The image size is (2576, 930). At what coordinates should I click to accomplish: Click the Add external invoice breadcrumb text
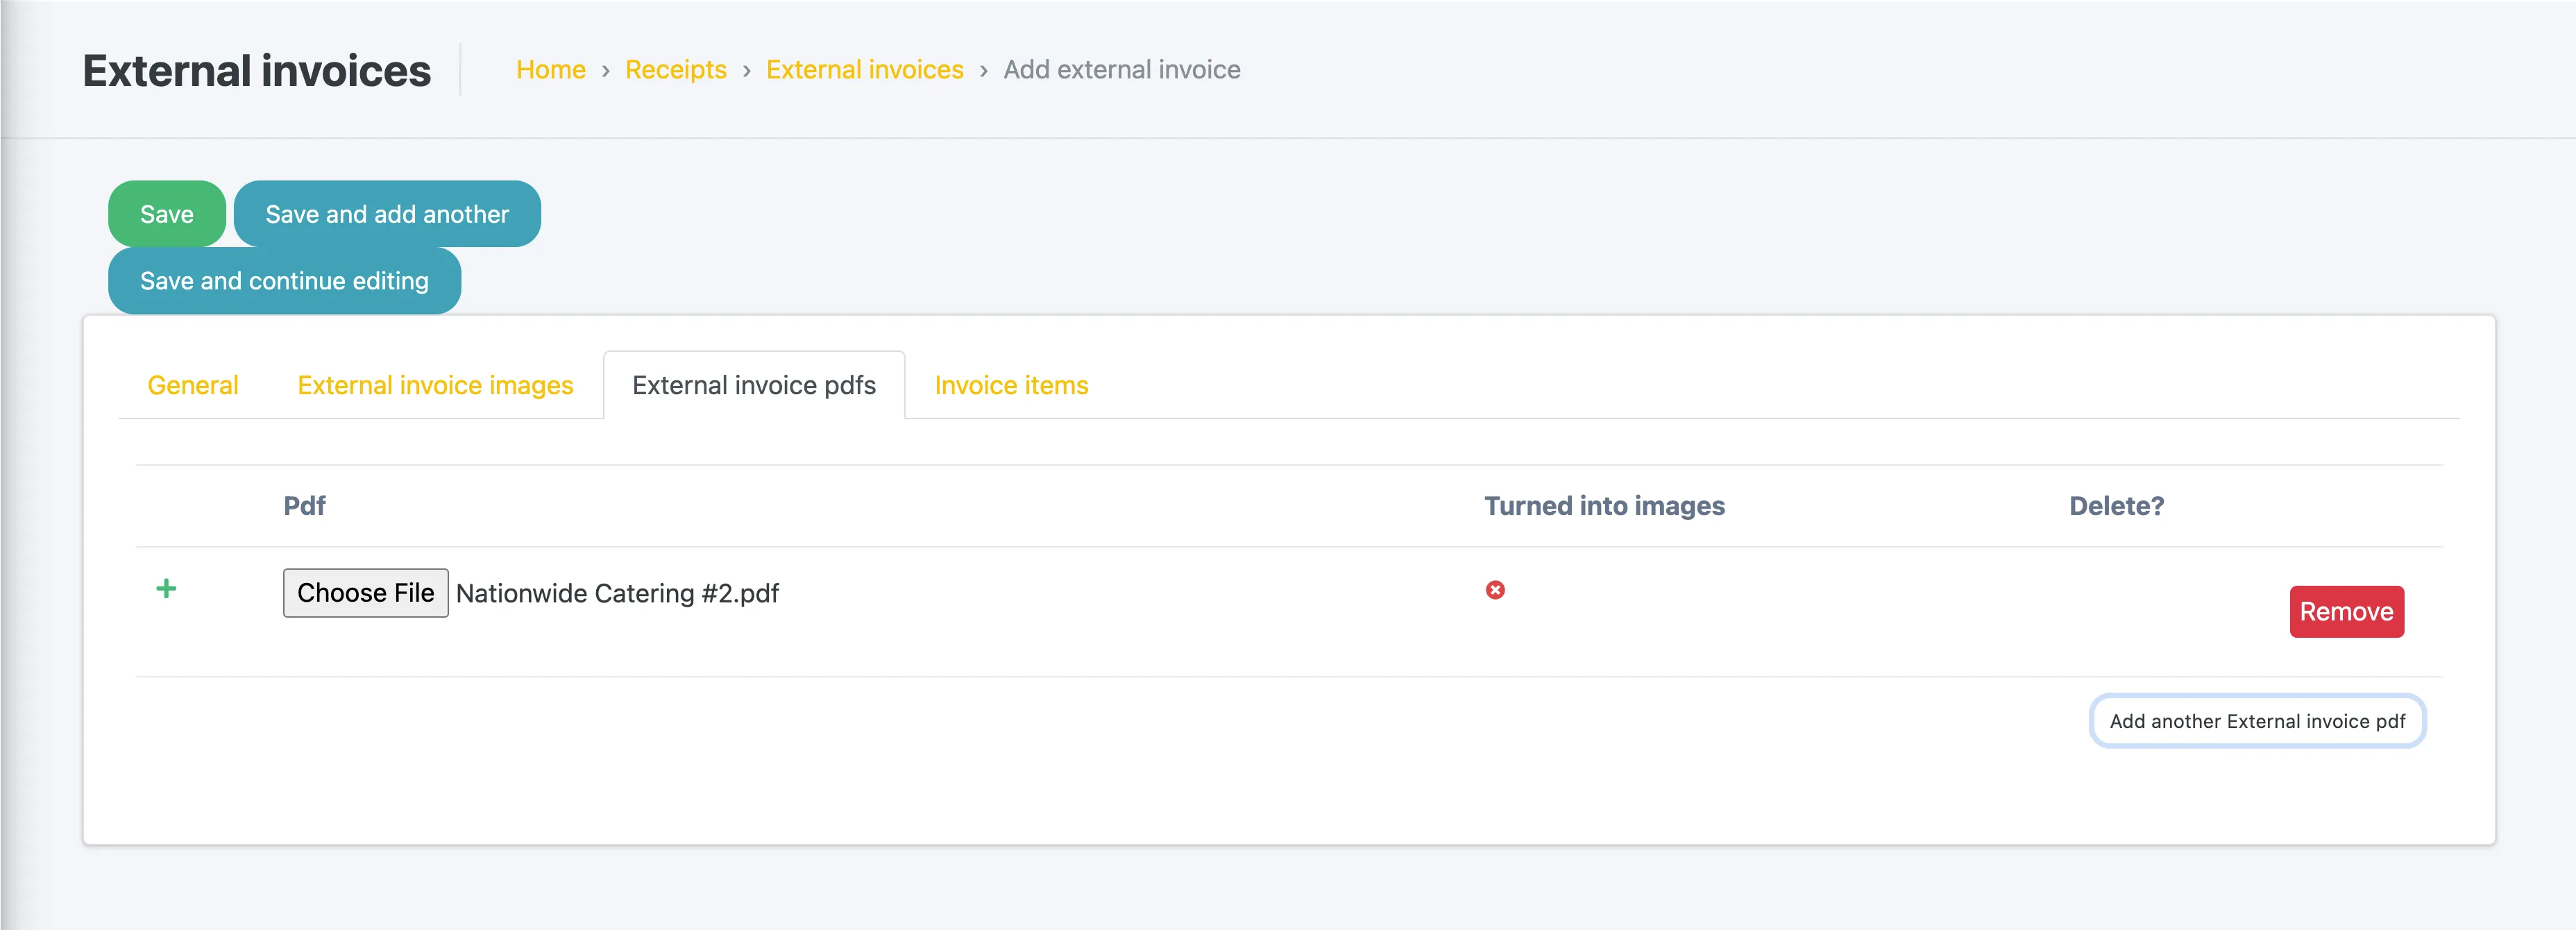[x=1122, y=70]
